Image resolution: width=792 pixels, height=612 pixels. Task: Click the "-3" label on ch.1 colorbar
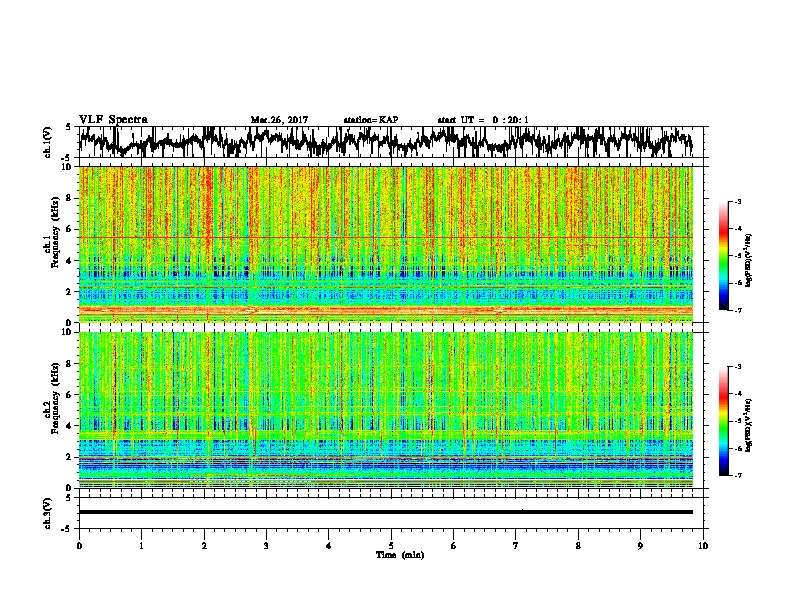click(x=738, y=202)
